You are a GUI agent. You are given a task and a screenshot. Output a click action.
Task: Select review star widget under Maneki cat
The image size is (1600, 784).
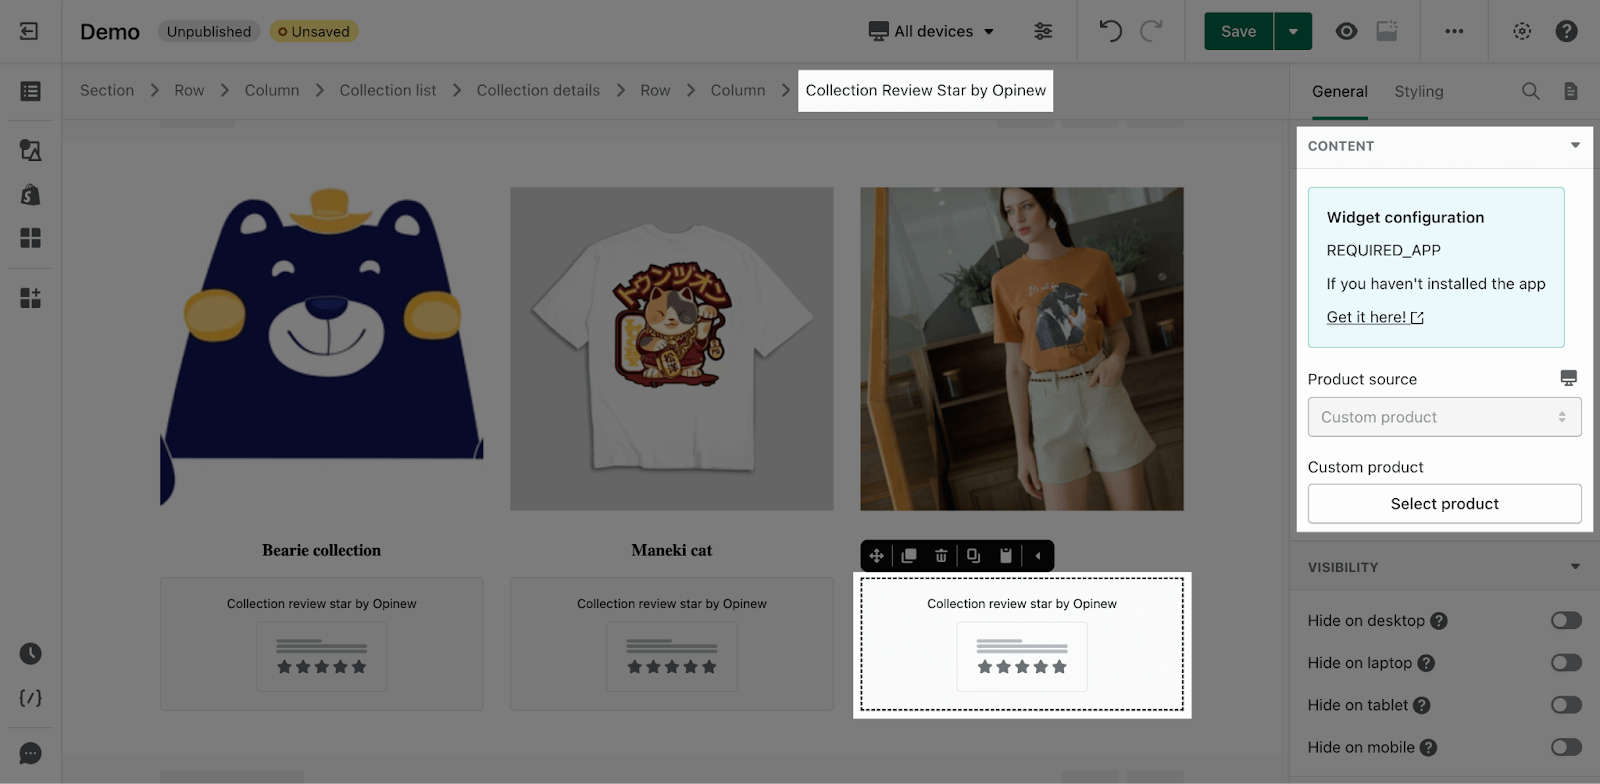(x=672, y=644)
